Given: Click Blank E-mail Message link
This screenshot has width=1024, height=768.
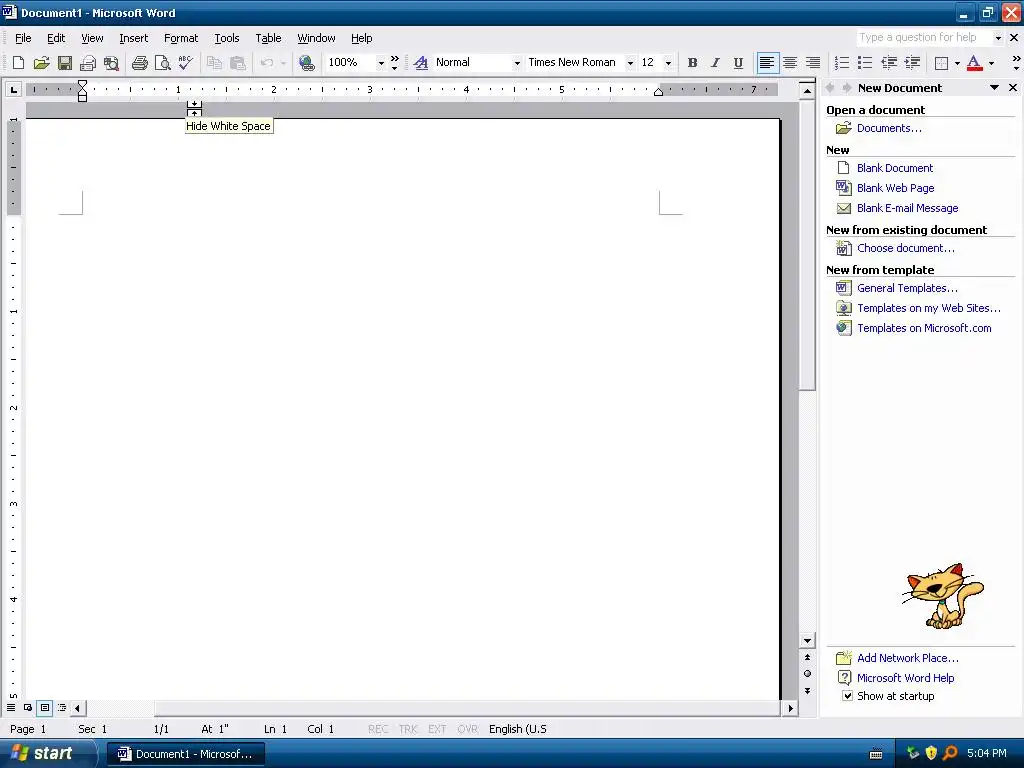Looking at the screenshot, I should (907, 208).
